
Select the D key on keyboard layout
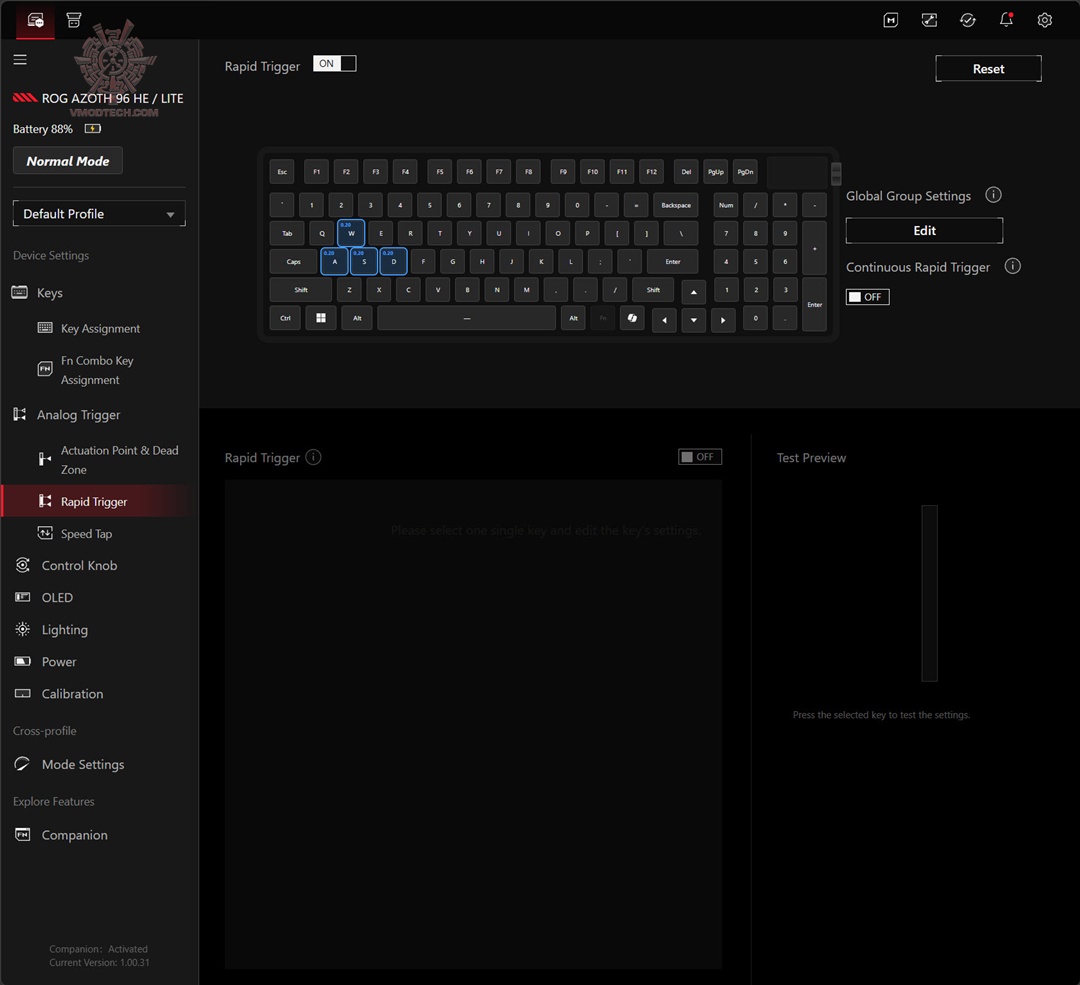[393, 261]
